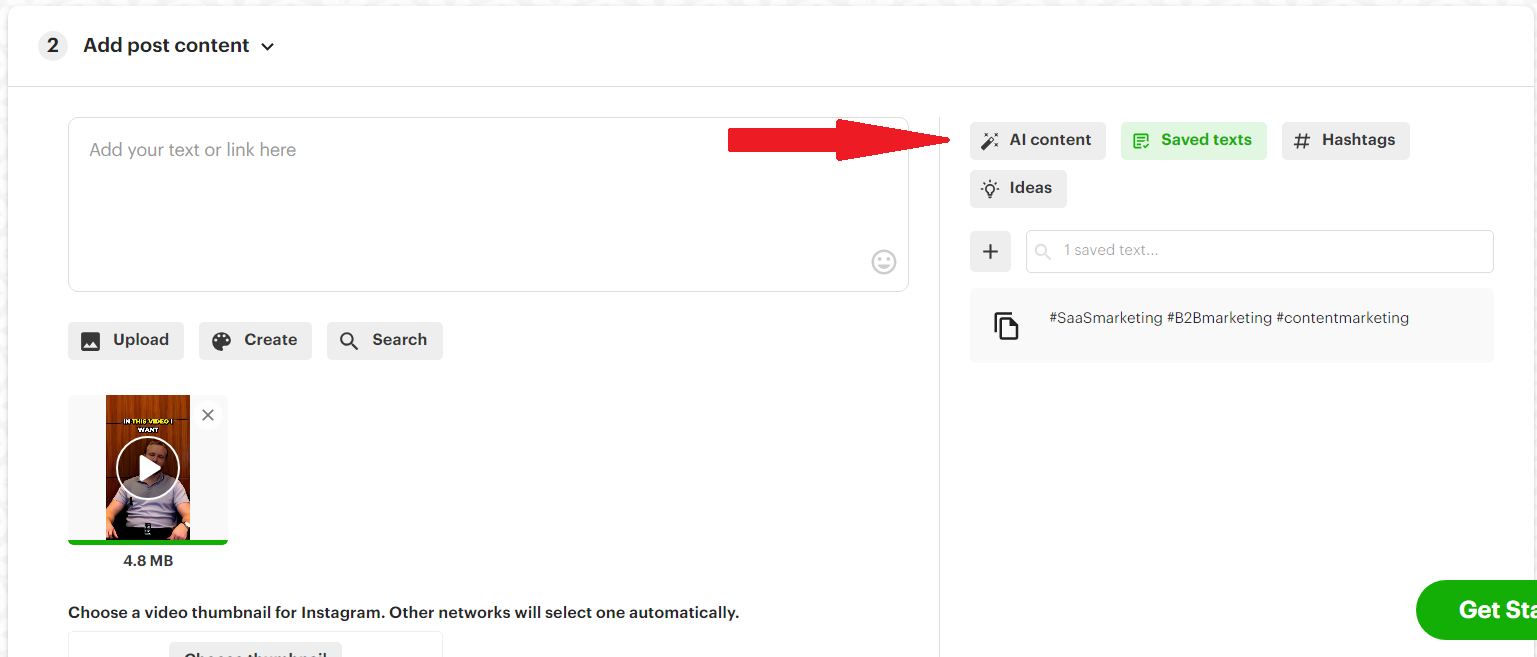Remove the uploaded video with the X
1537x657 pixels.
click(208, 414)
